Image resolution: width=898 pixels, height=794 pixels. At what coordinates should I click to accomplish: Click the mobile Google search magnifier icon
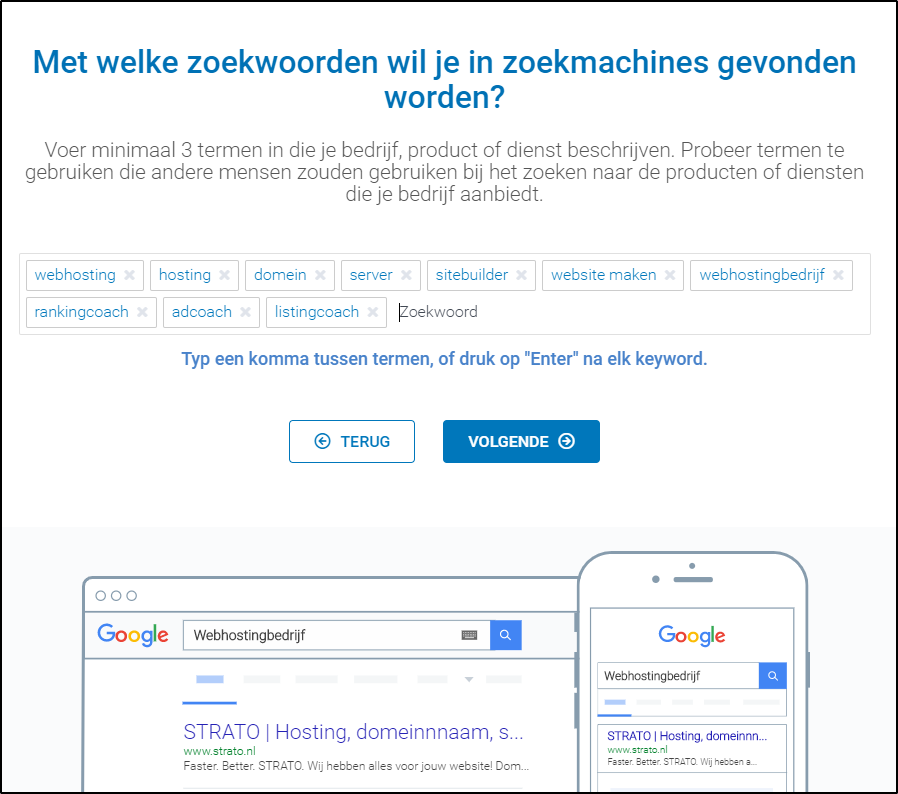pos(773,676)
